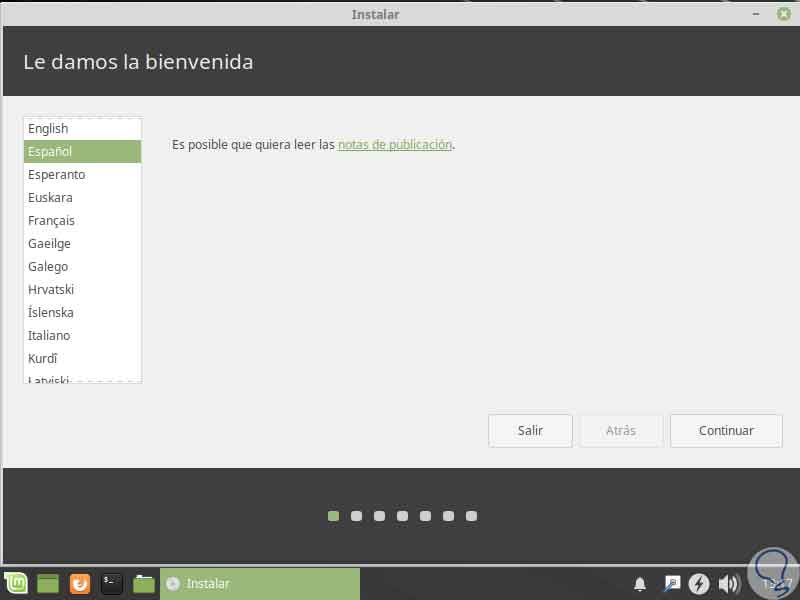Image resolution: width=800 pixels, height=600 pixels.
Task: Open the file manager from the taskbar
Action: coord(142,583)
